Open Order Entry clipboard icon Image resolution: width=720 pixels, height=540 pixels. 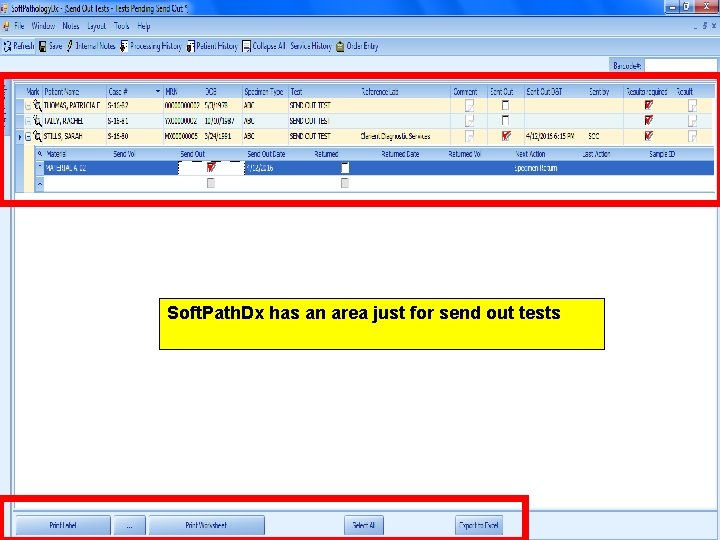(340, 46)
